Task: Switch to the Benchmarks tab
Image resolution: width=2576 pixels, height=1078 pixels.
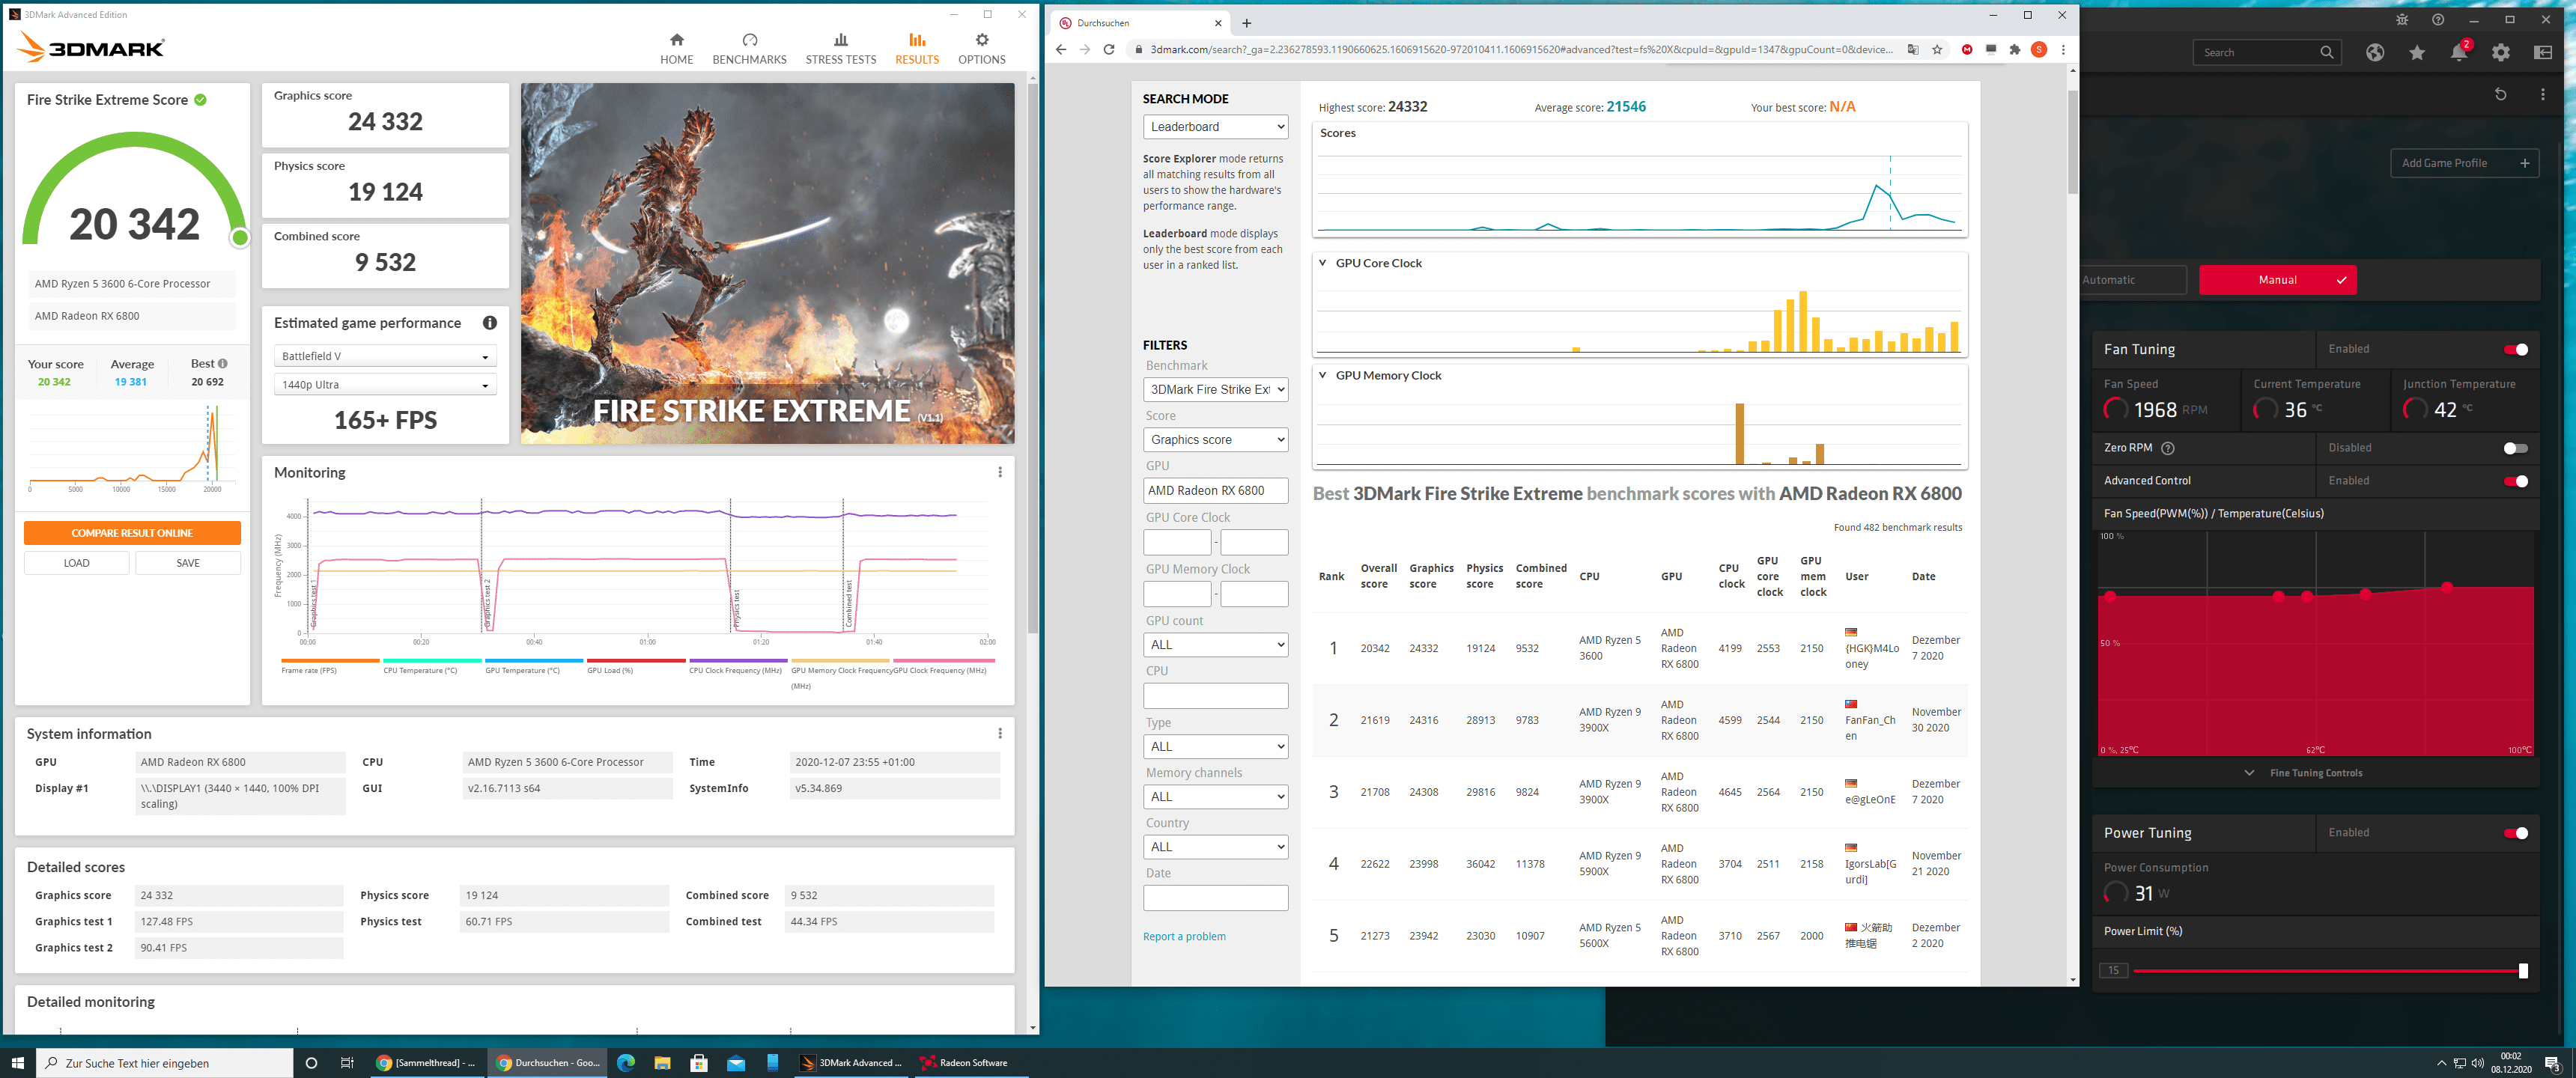Action: 749,48
